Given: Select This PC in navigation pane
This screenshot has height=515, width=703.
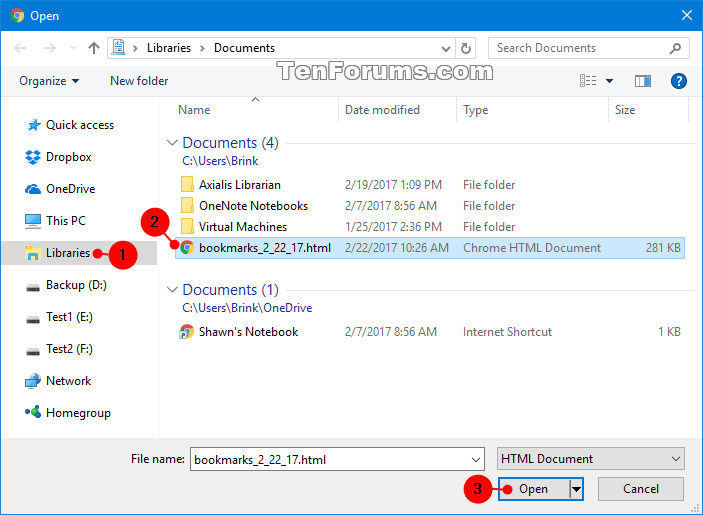Looking at the screenshot, I should tap(55, 221).
